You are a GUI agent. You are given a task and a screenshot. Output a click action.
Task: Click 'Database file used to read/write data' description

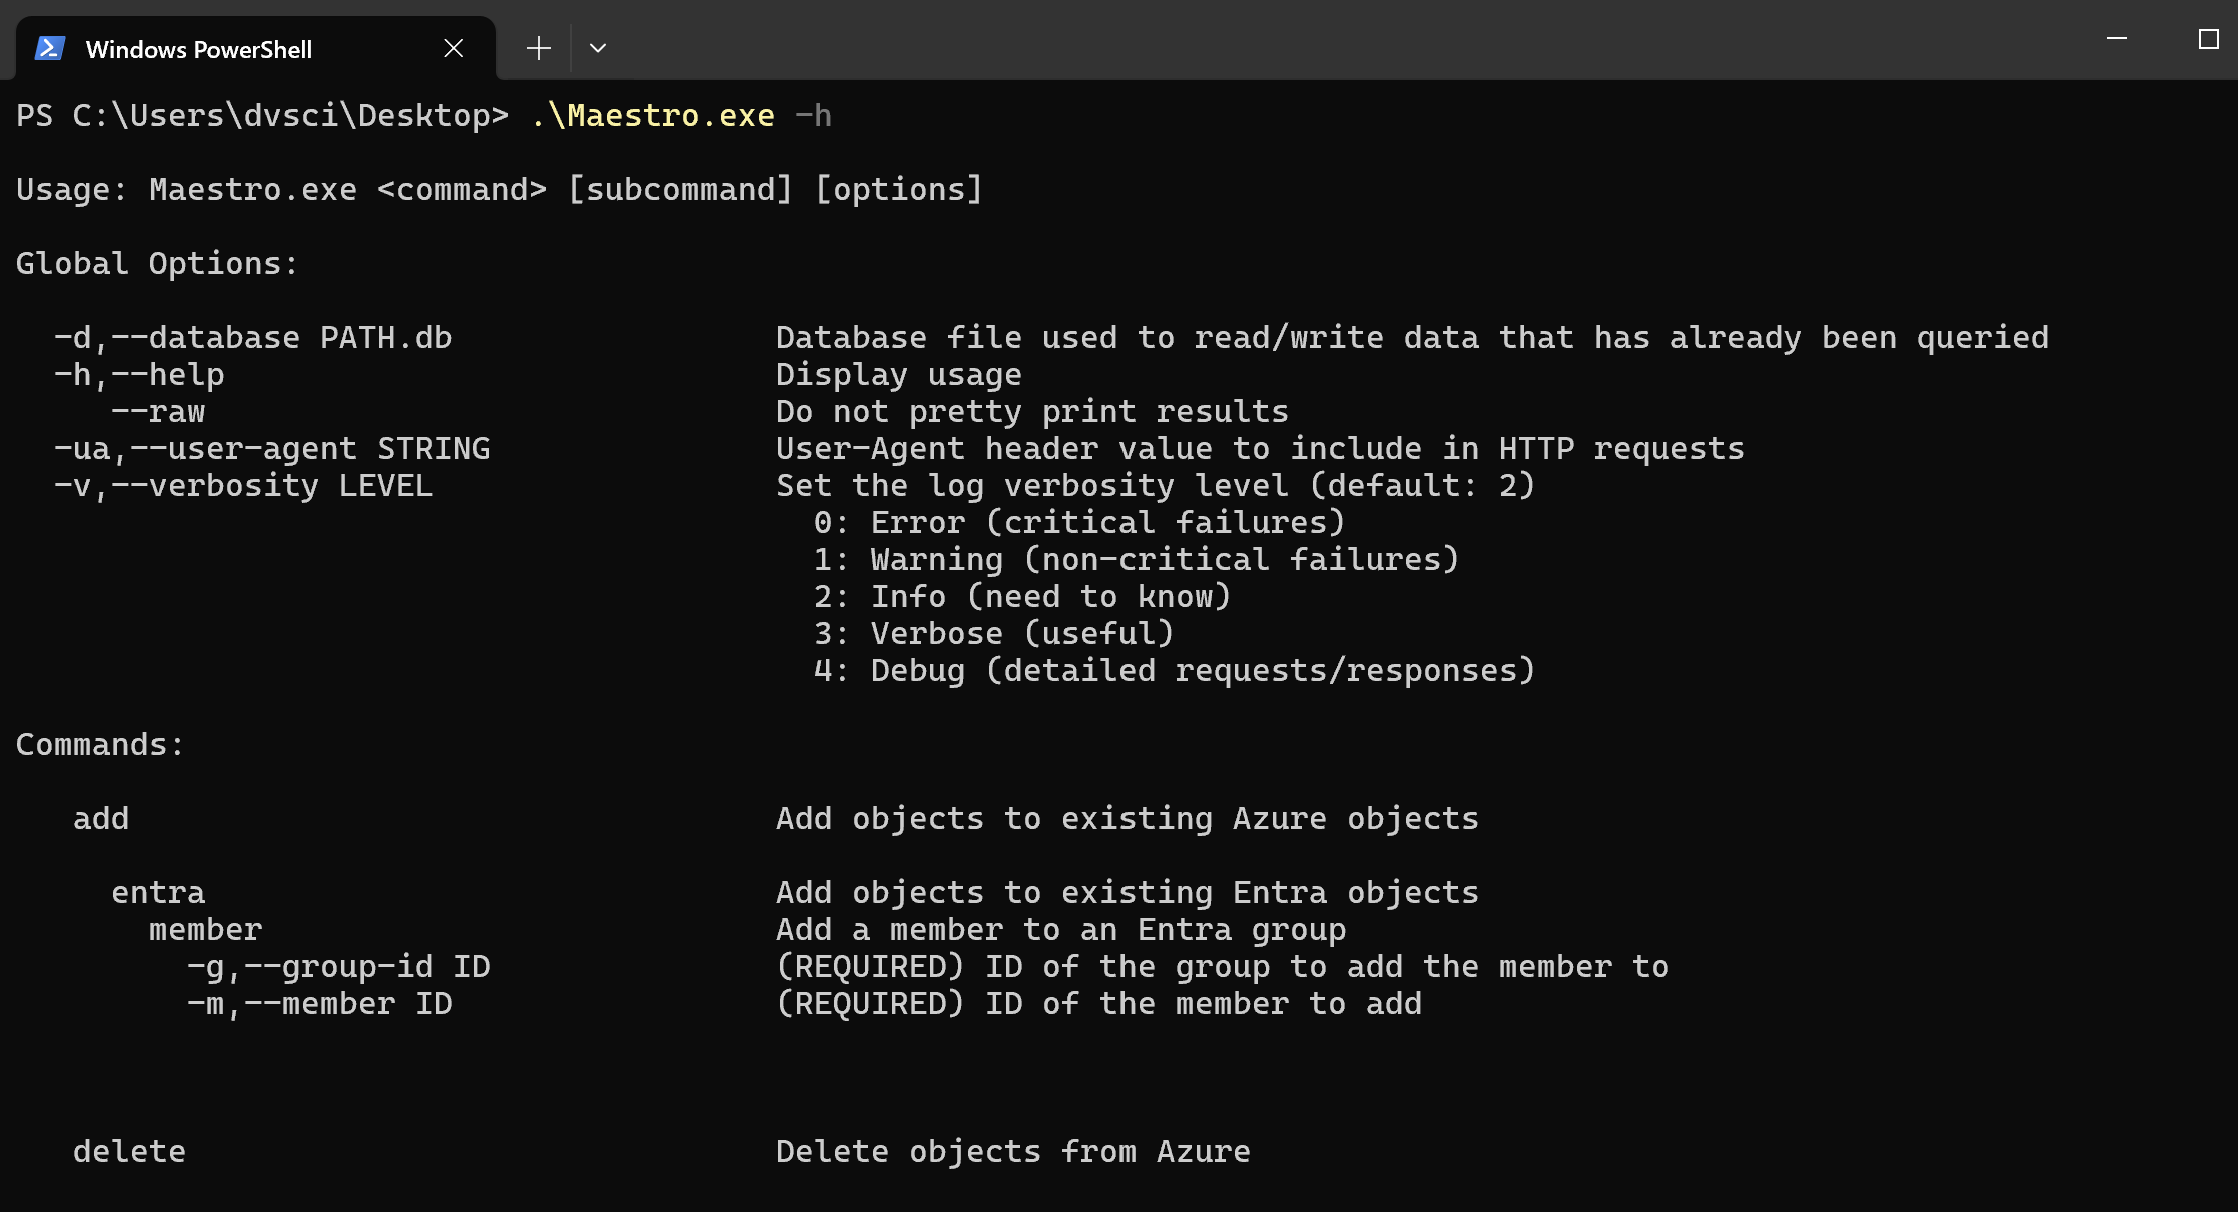pos(1413,338)
